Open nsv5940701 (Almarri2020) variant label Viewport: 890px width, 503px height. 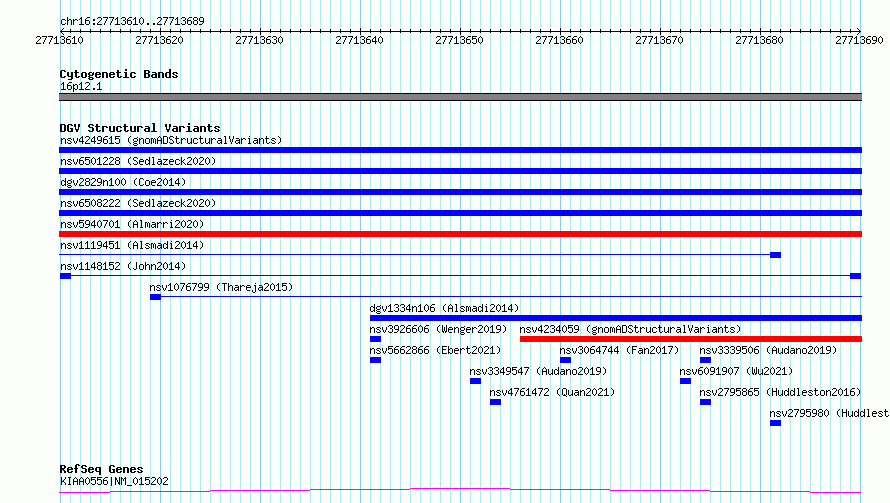click(x=132, y=224)
